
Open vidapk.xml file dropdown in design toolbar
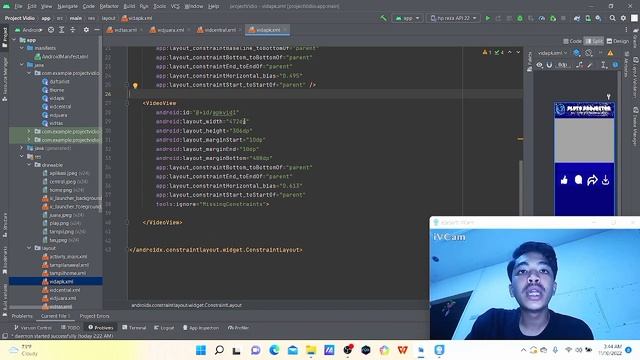point(552,53)
